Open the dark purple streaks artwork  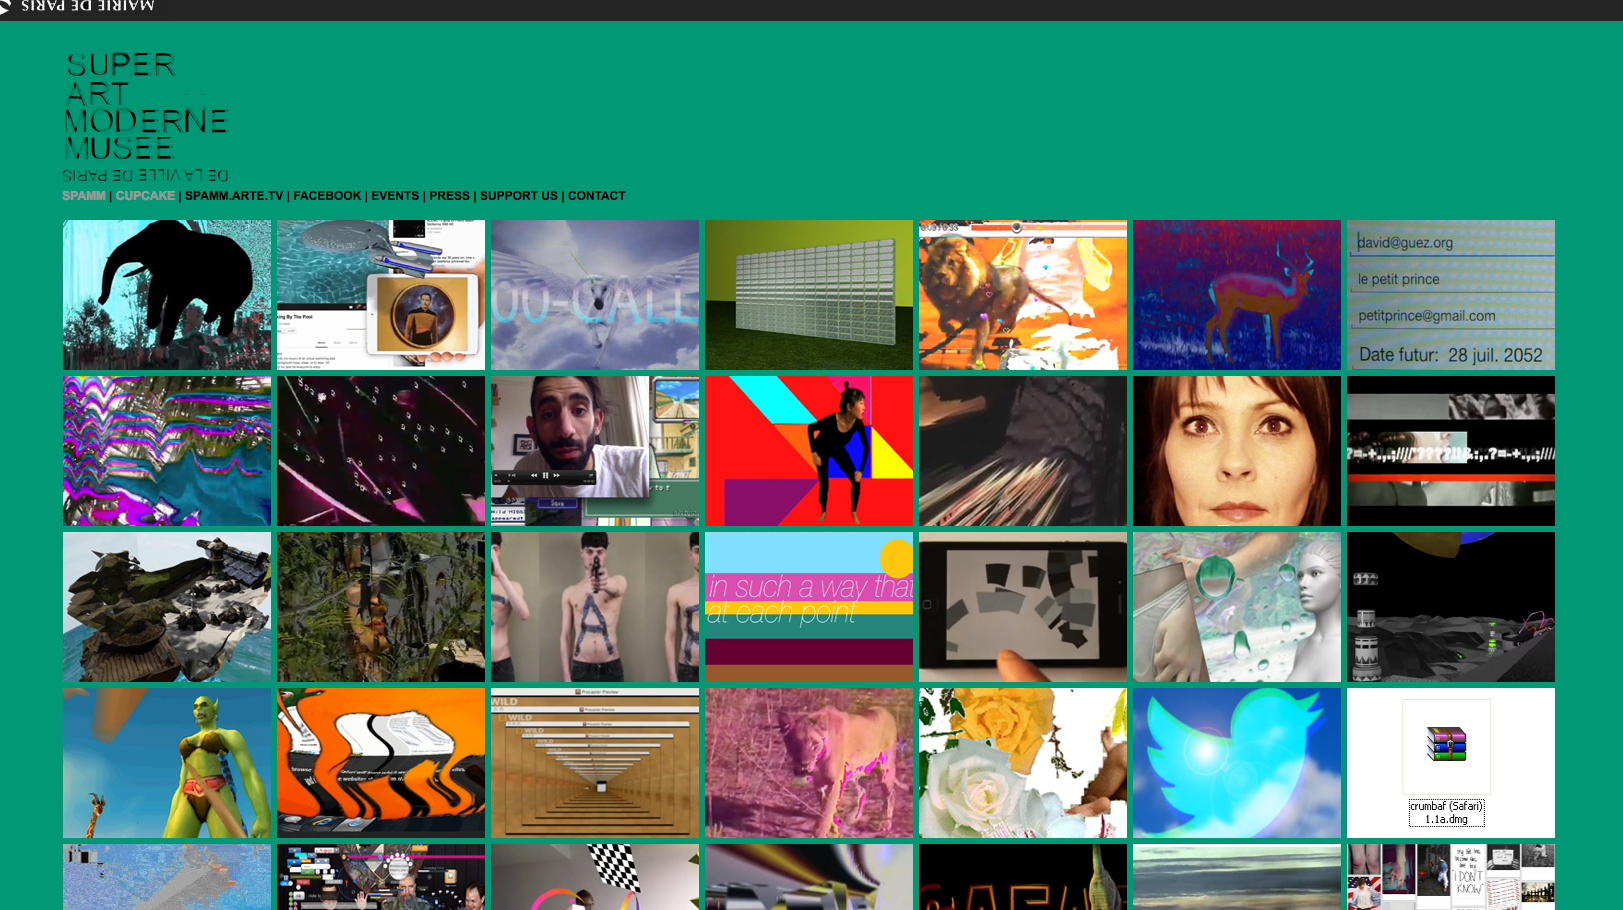(381, 451)
